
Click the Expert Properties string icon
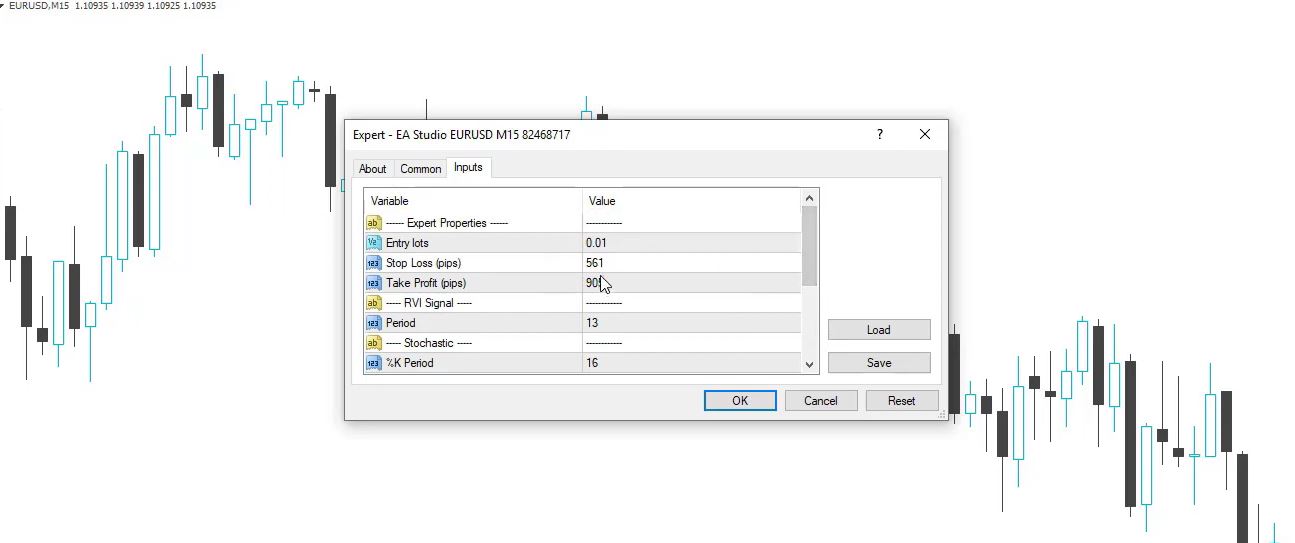point(374,223)
